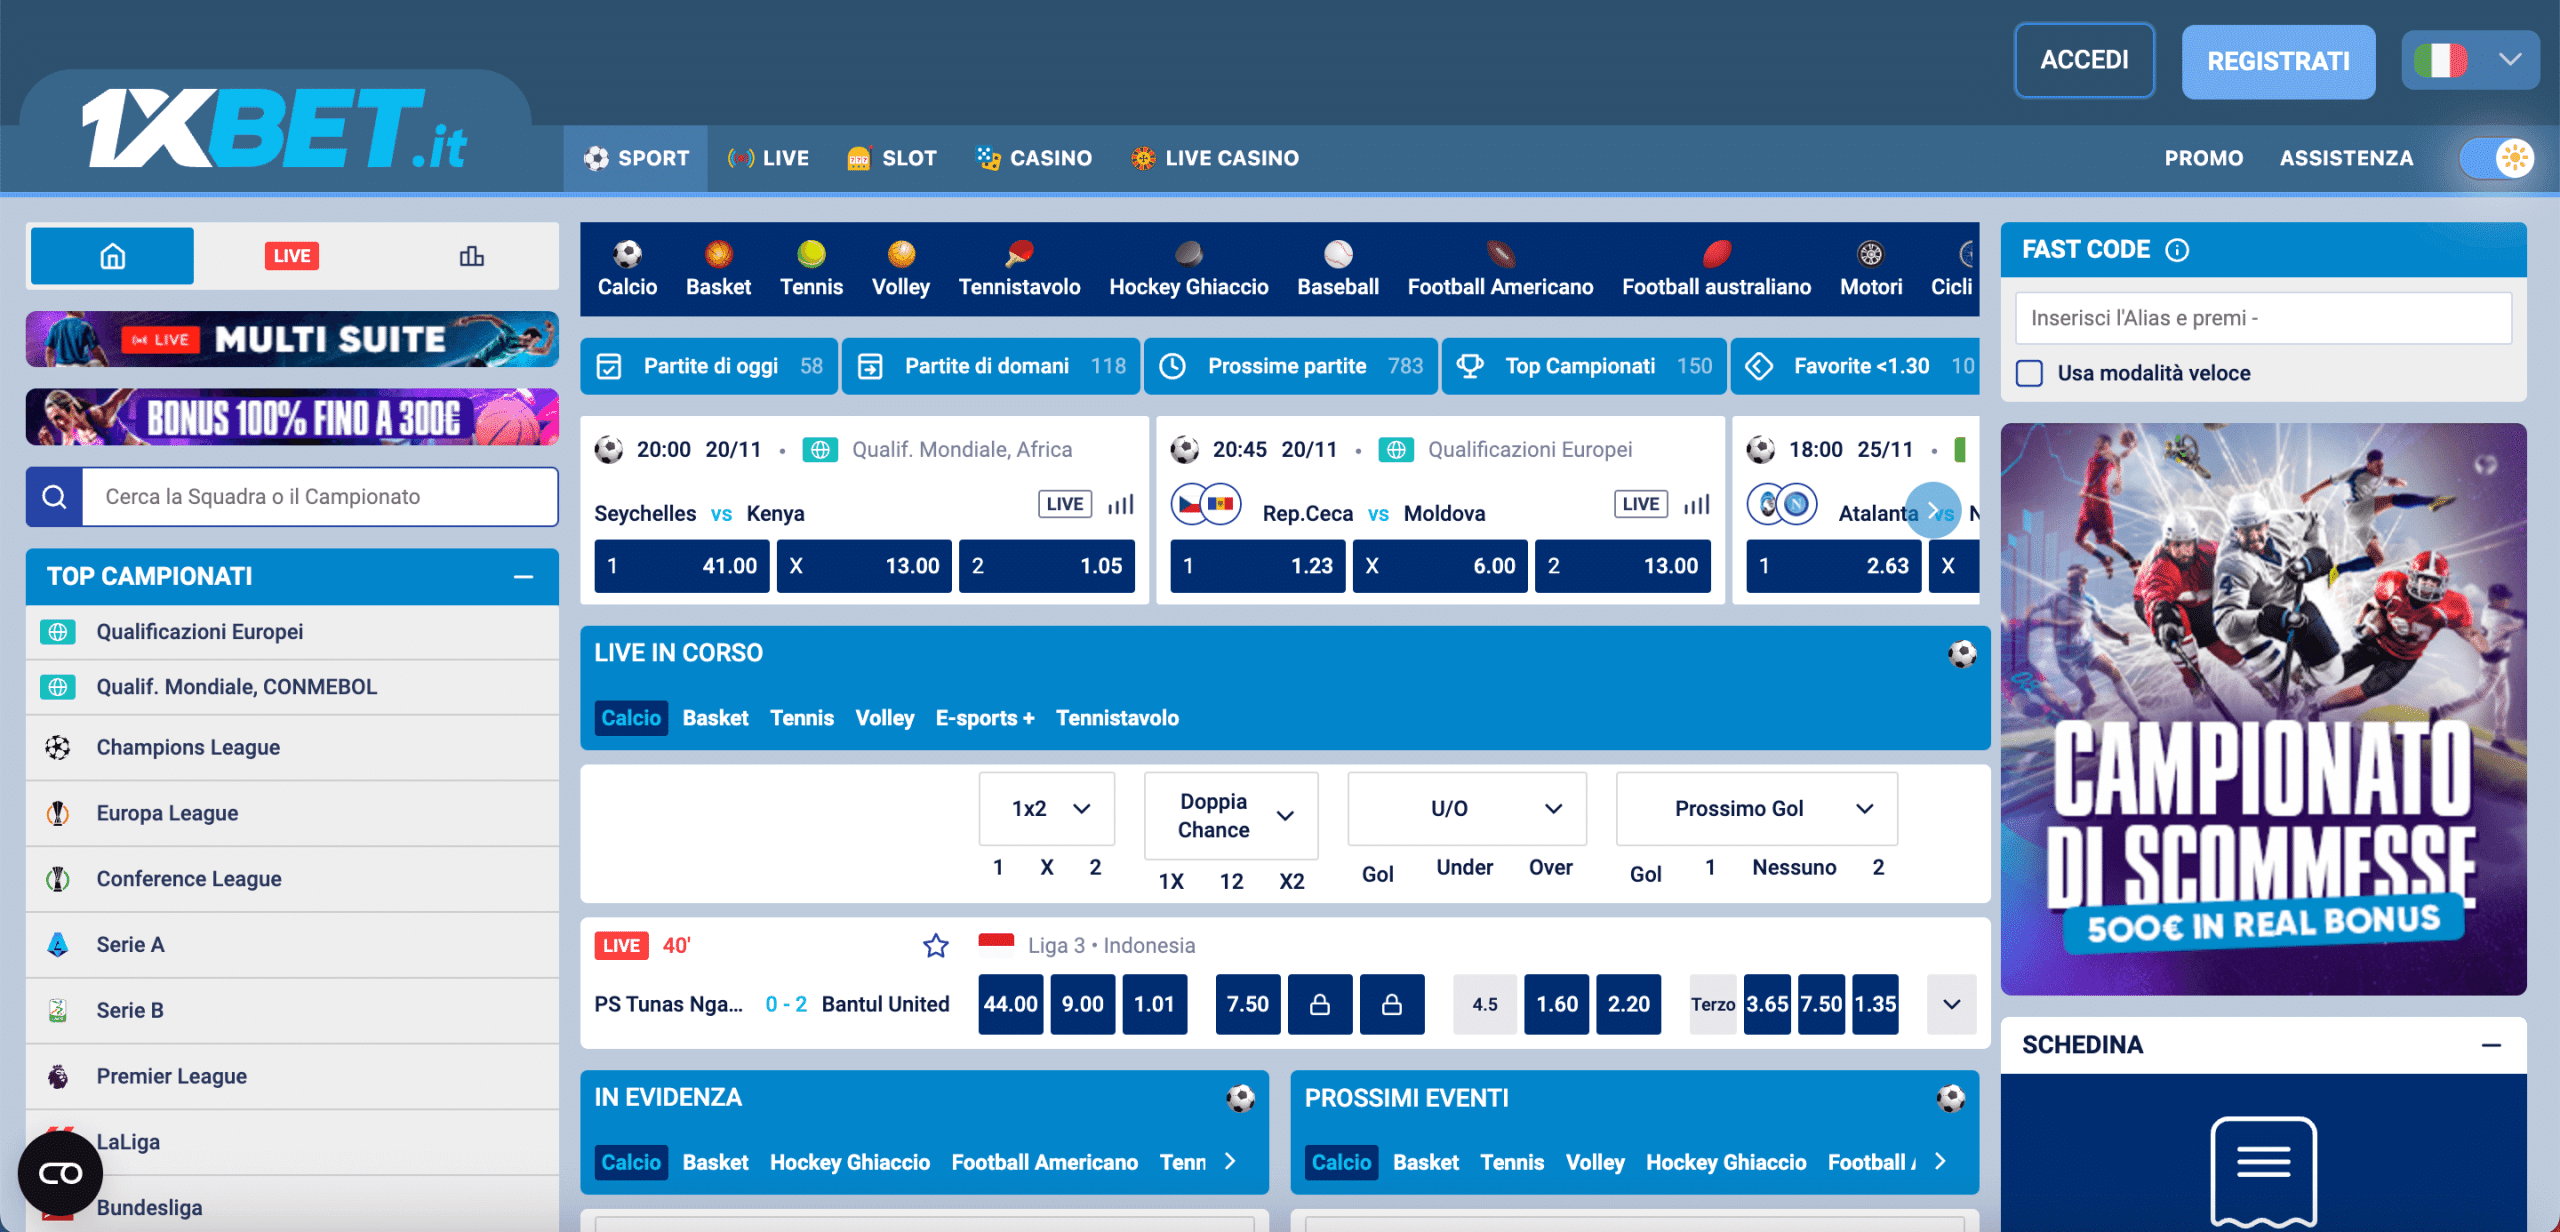Open the statistics podium icon tab
This screenshot has height=1232, width=2560.
pos(471,256)
